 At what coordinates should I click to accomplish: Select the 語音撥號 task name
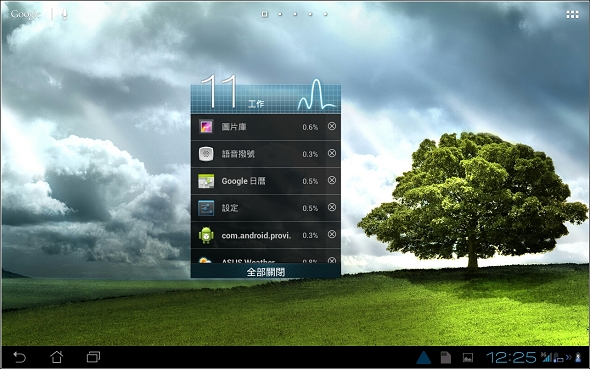pyautogui.click(x=238, y=154)
